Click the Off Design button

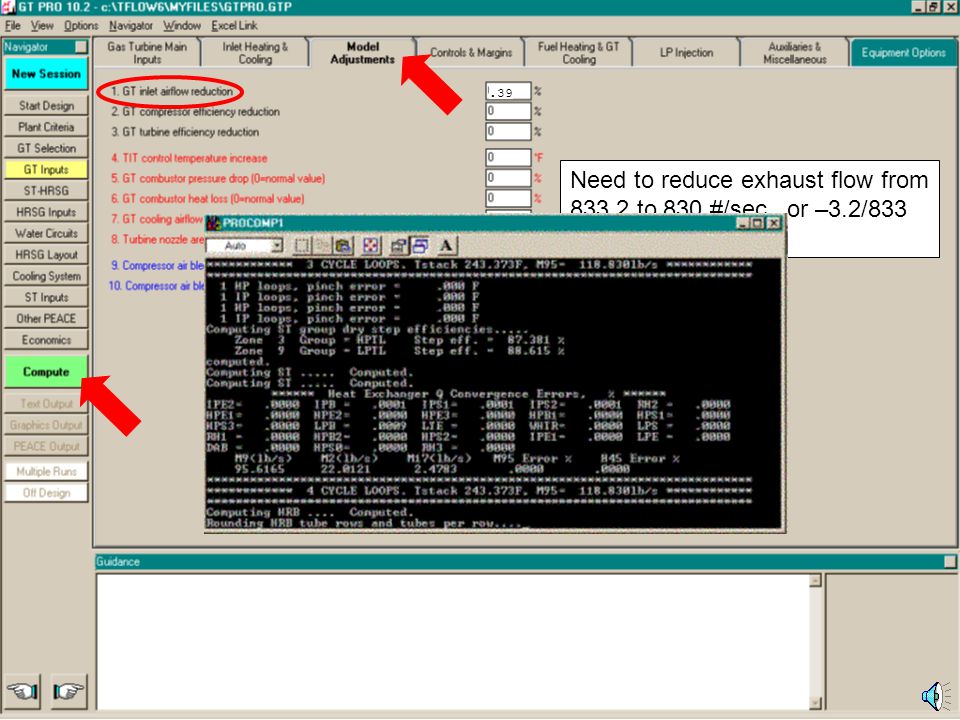pos(46,493)
